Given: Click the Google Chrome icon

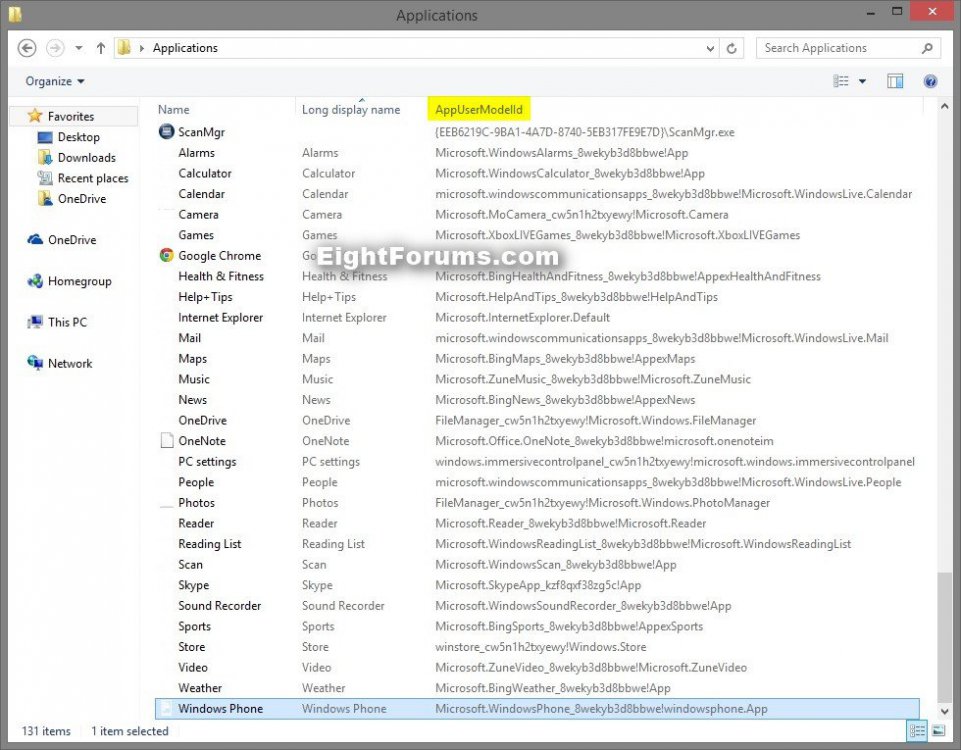Looking at the screenshot, I should (166, 255).
